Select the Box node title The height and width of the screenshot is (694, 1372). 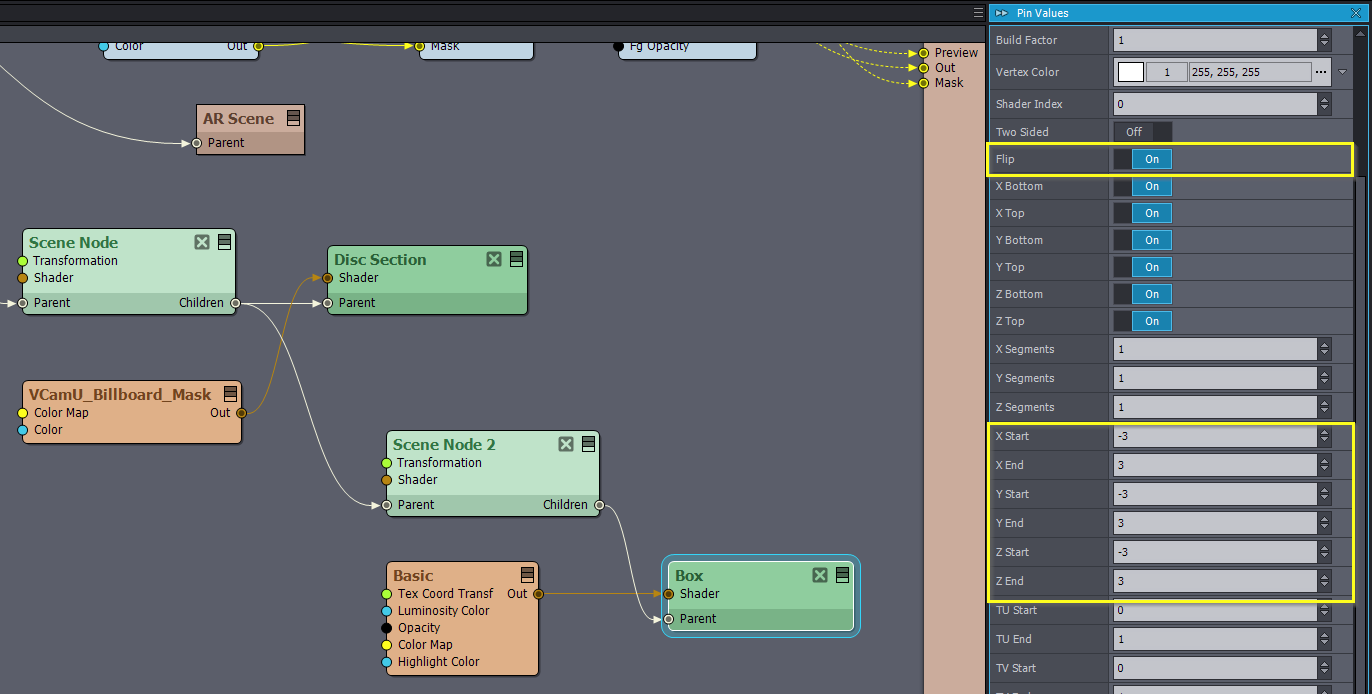point(689,576)
